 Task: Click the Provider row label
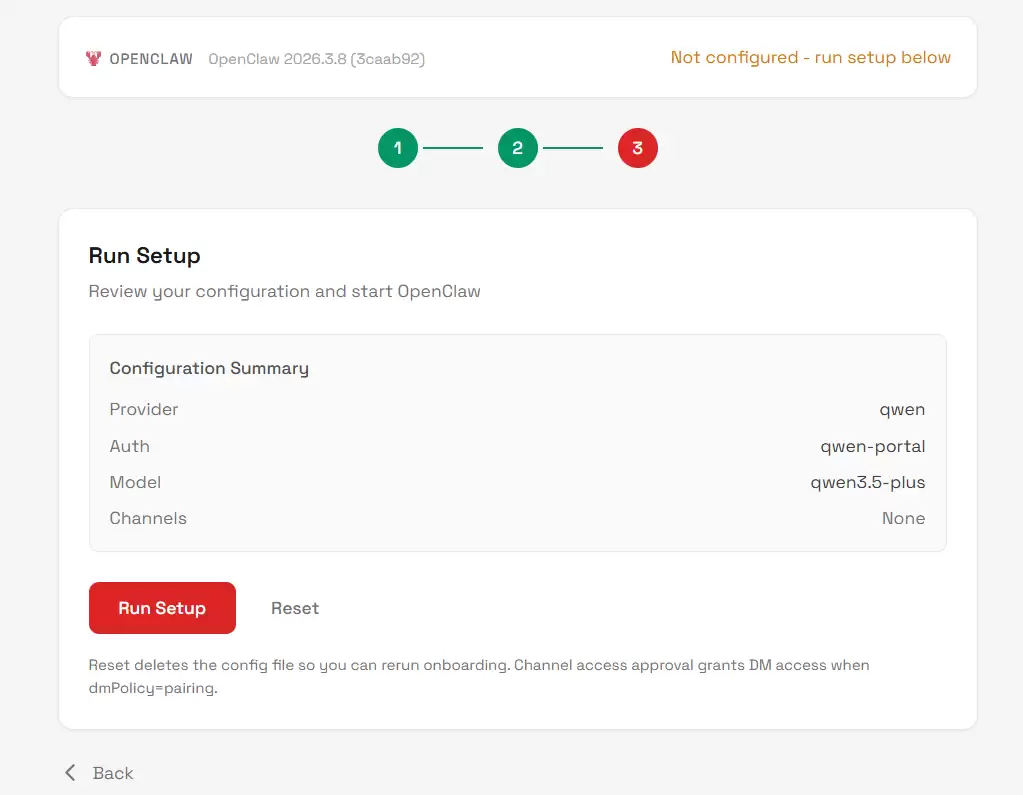coord(144,409)
